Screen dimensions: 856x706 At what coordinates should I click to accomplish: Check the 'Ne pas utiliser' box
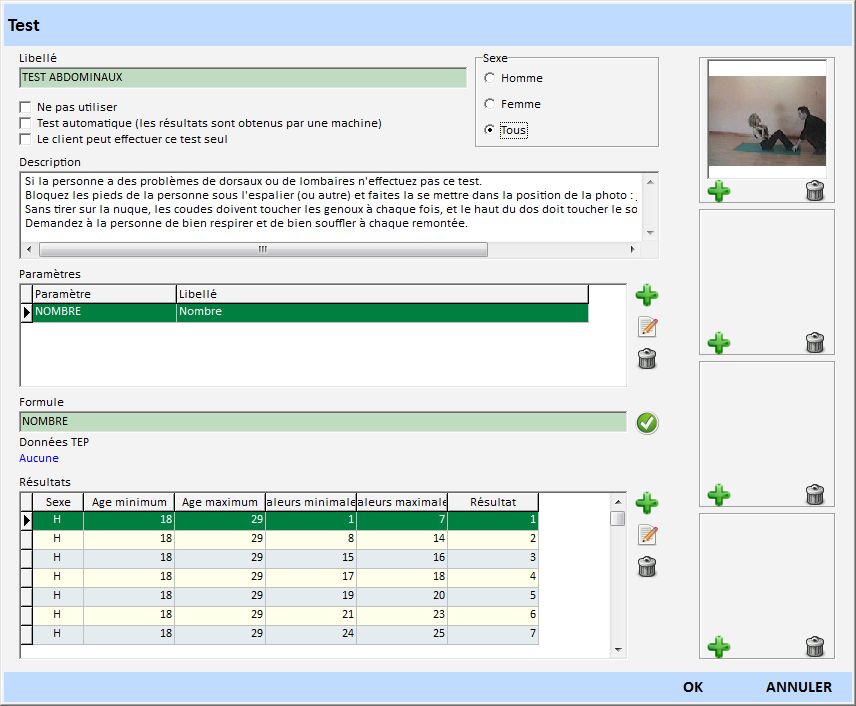pyautogui.click(x=26, y=107)
